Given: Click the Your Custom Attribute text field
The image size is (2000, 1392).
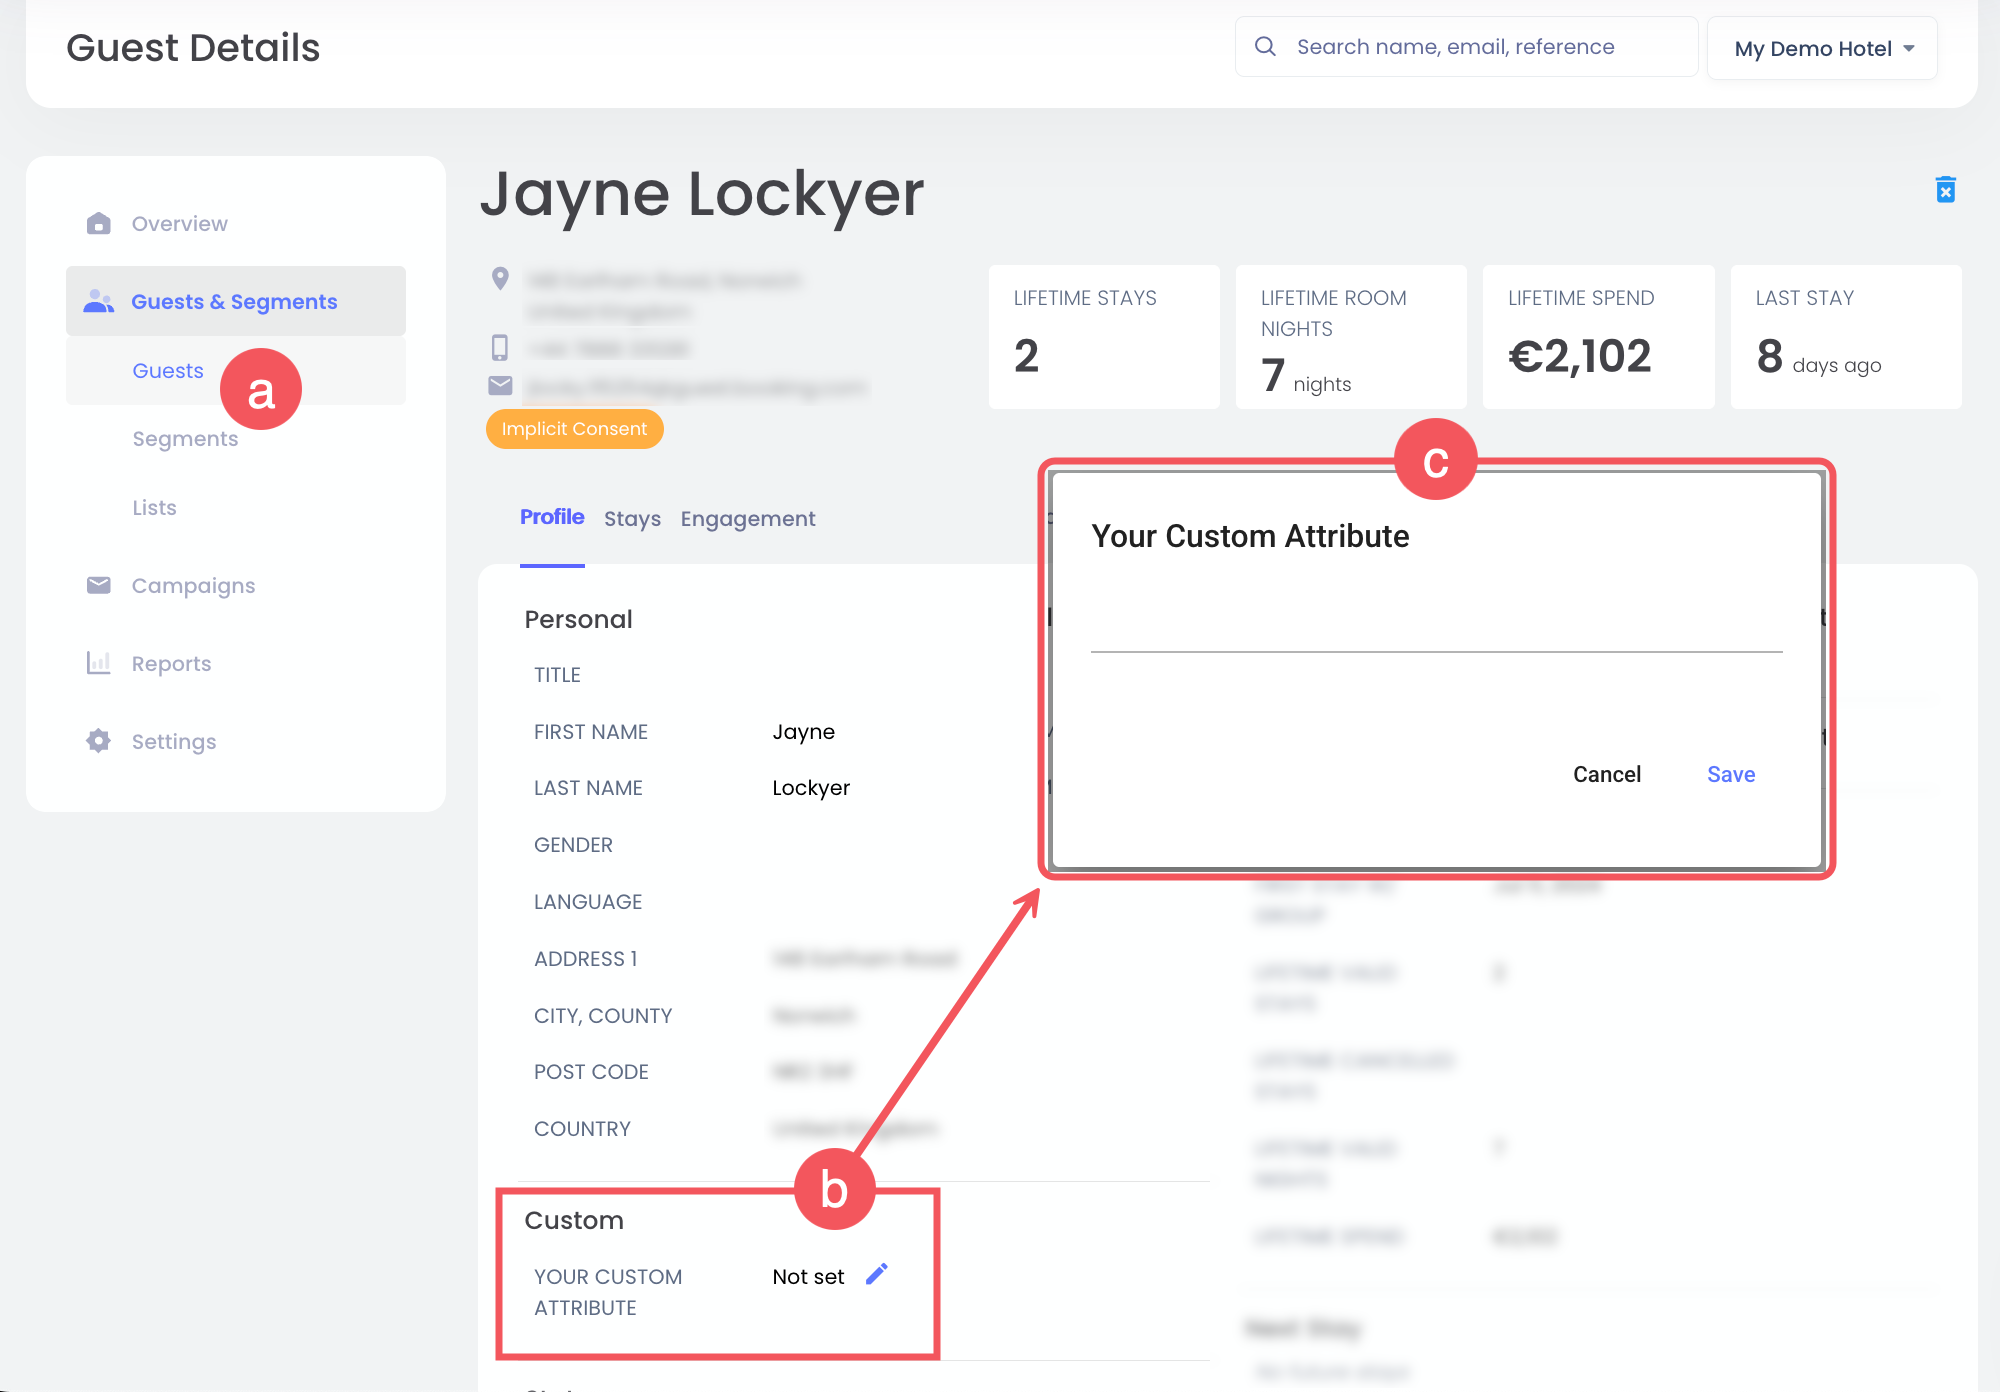Looking at the screenshot, I should [x=1436, y=630].
